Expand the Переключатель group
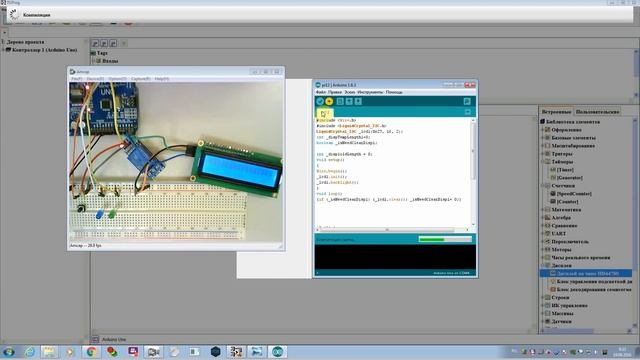This screenshot has width=640, height=360. (x=543, y=242)
